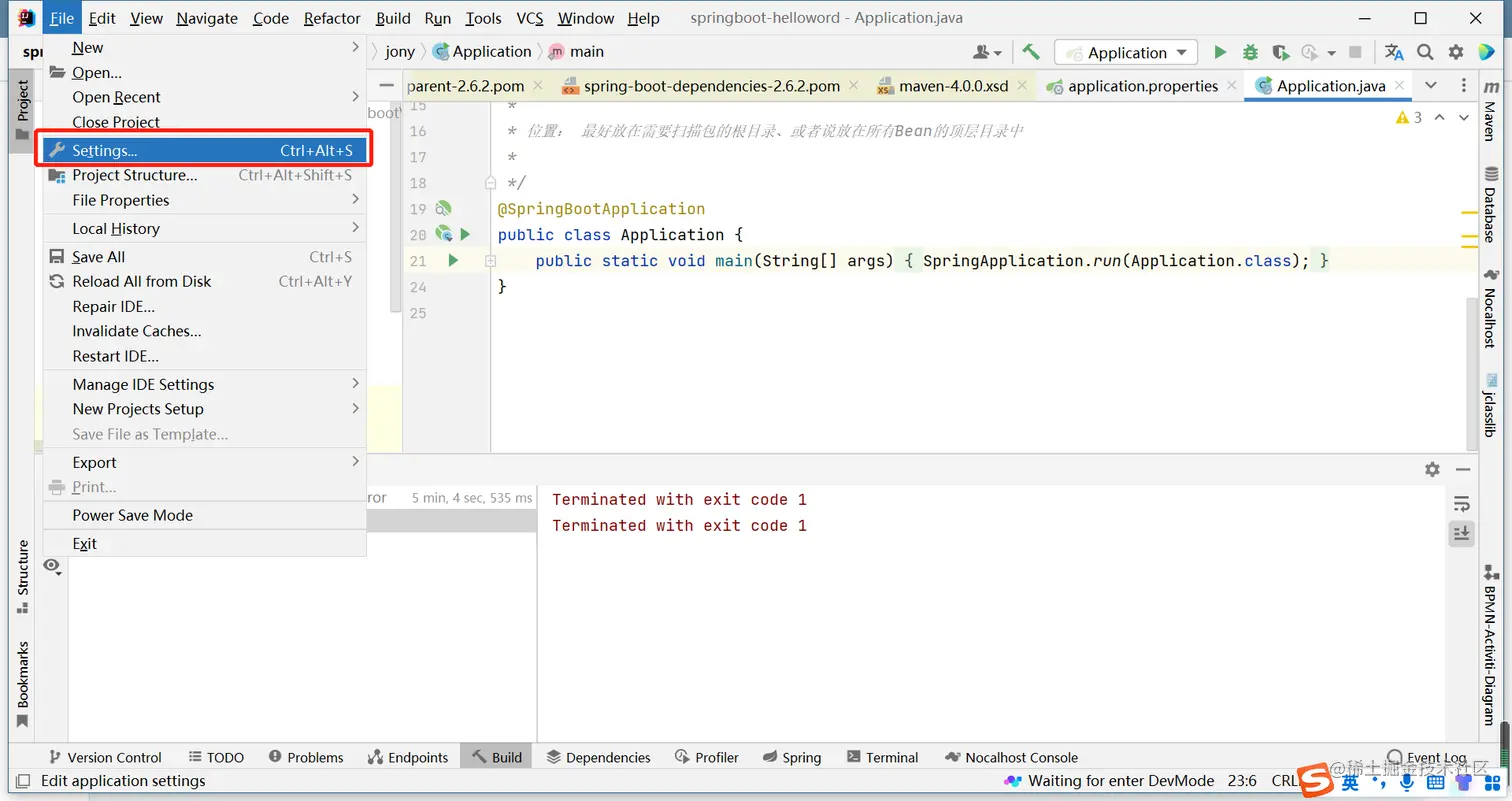Click the eye view options icon in Build panel
The width and height of the screenshot is (1512, 801).
pos(52,567)
